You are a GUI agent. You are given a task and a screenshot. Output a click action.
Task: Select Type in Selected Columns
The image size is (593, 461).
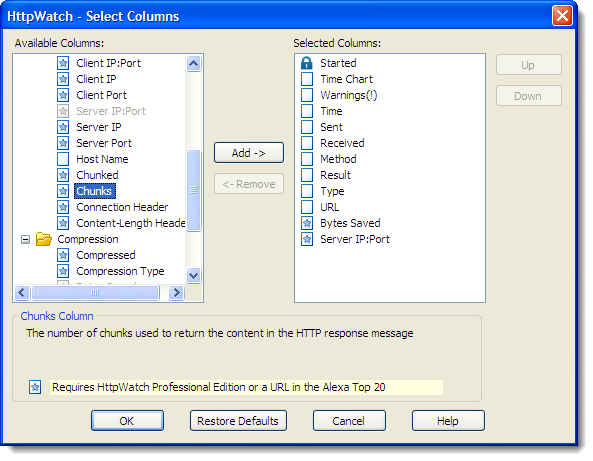332,191
